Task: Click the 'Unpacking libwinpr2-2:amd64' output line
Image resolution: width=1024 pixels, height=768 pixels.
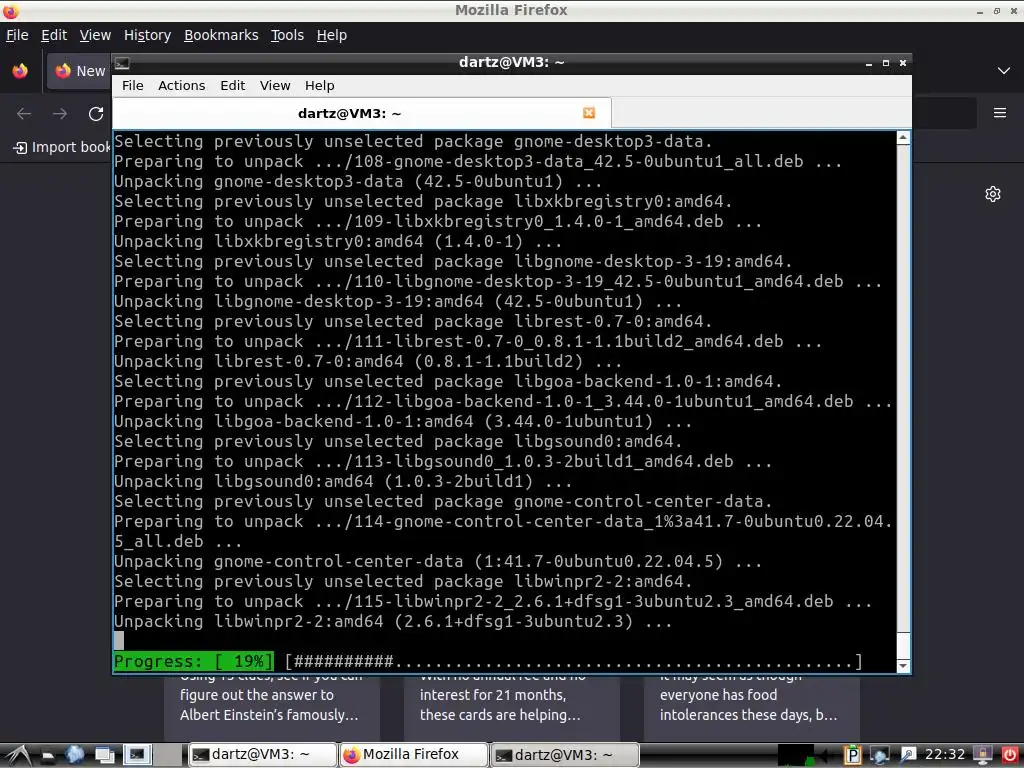Action: [x=393, y=621]
